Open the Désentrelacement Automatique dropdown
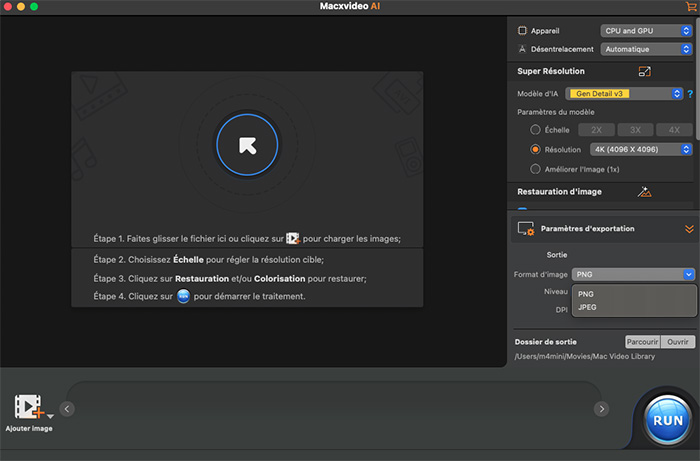Viewport: 700px width, 461px height. point(646,49)
